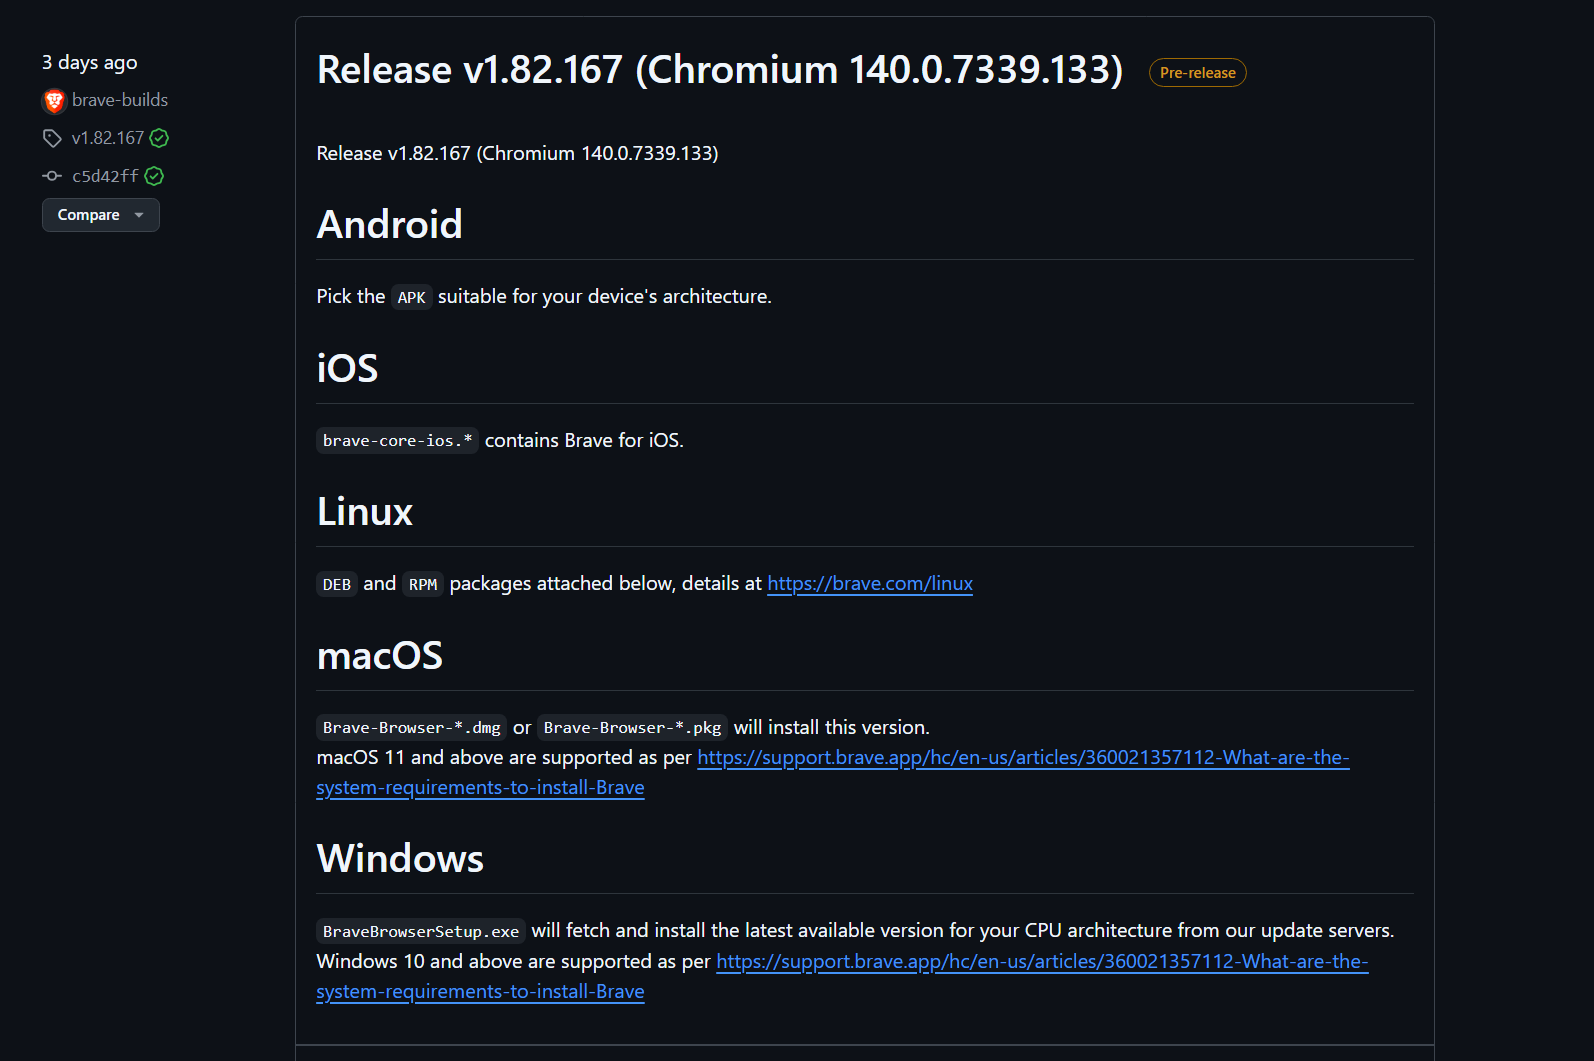1594x1061 pixels.
Task: Open the macOS system requirements support link
Action: tap(1022, 757)
